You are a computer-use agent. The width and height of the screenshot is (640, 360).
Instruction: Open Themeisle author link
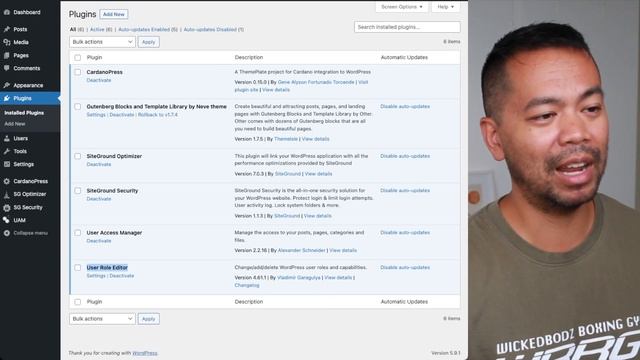pos(286,139)
